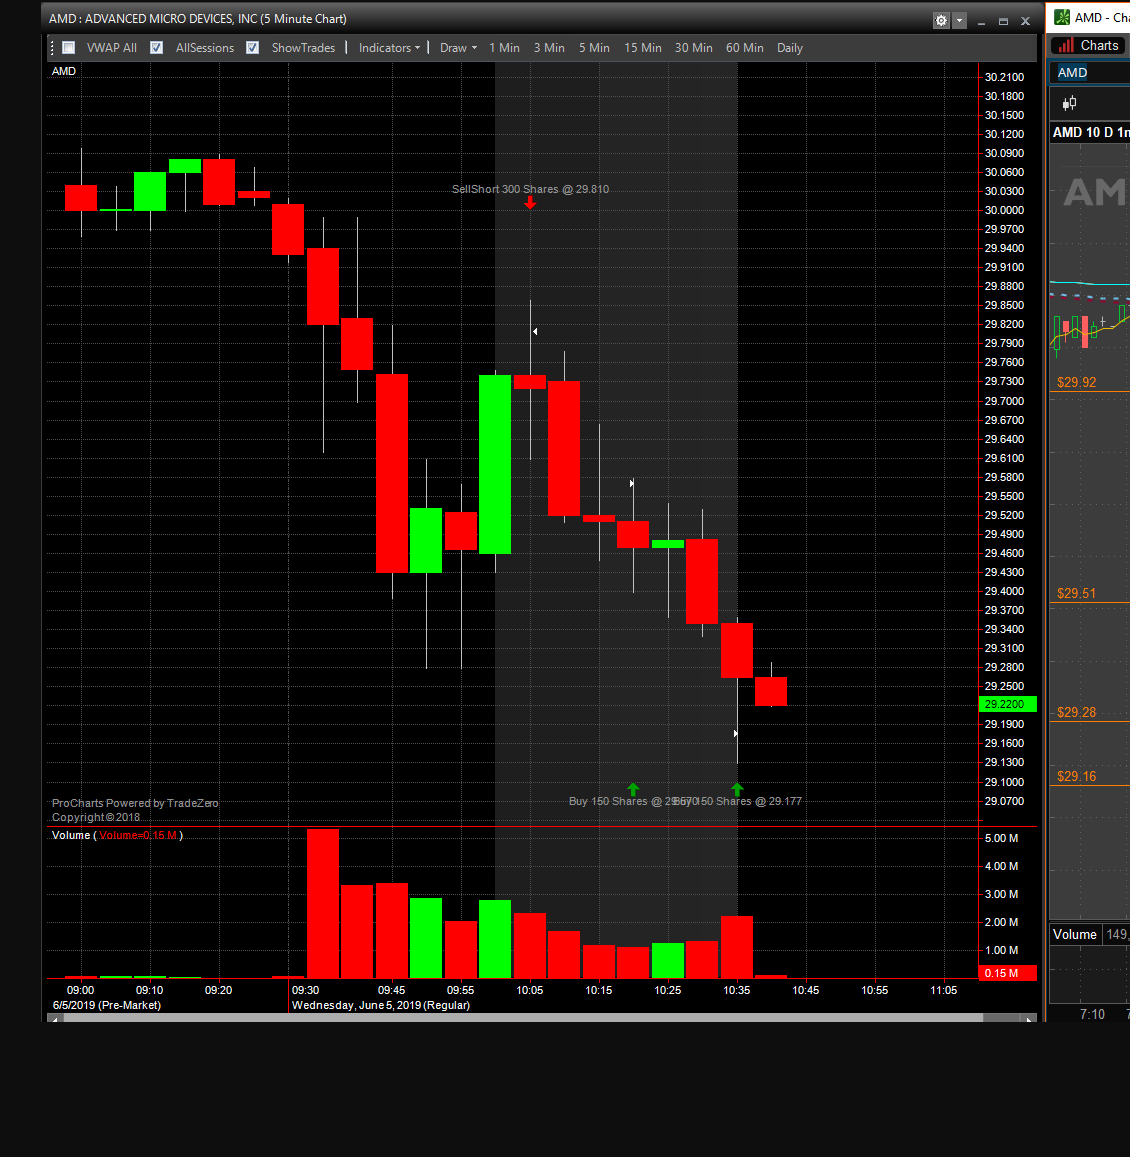Screen dimensions: 1130x1157
Task: Switch chart to Daily interval
Action: coord(790,48)
